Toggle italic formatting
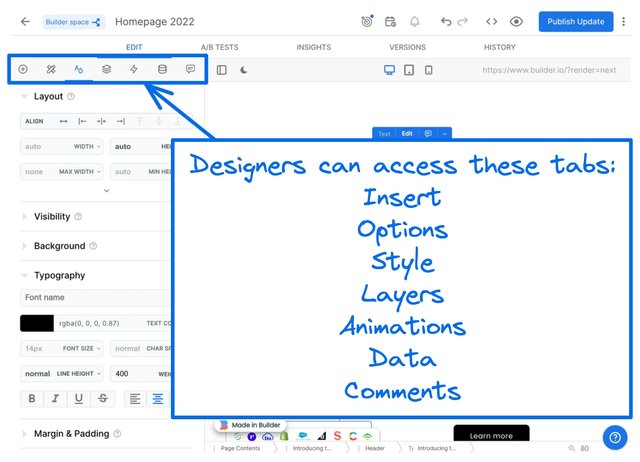 [x=56, y=399]
